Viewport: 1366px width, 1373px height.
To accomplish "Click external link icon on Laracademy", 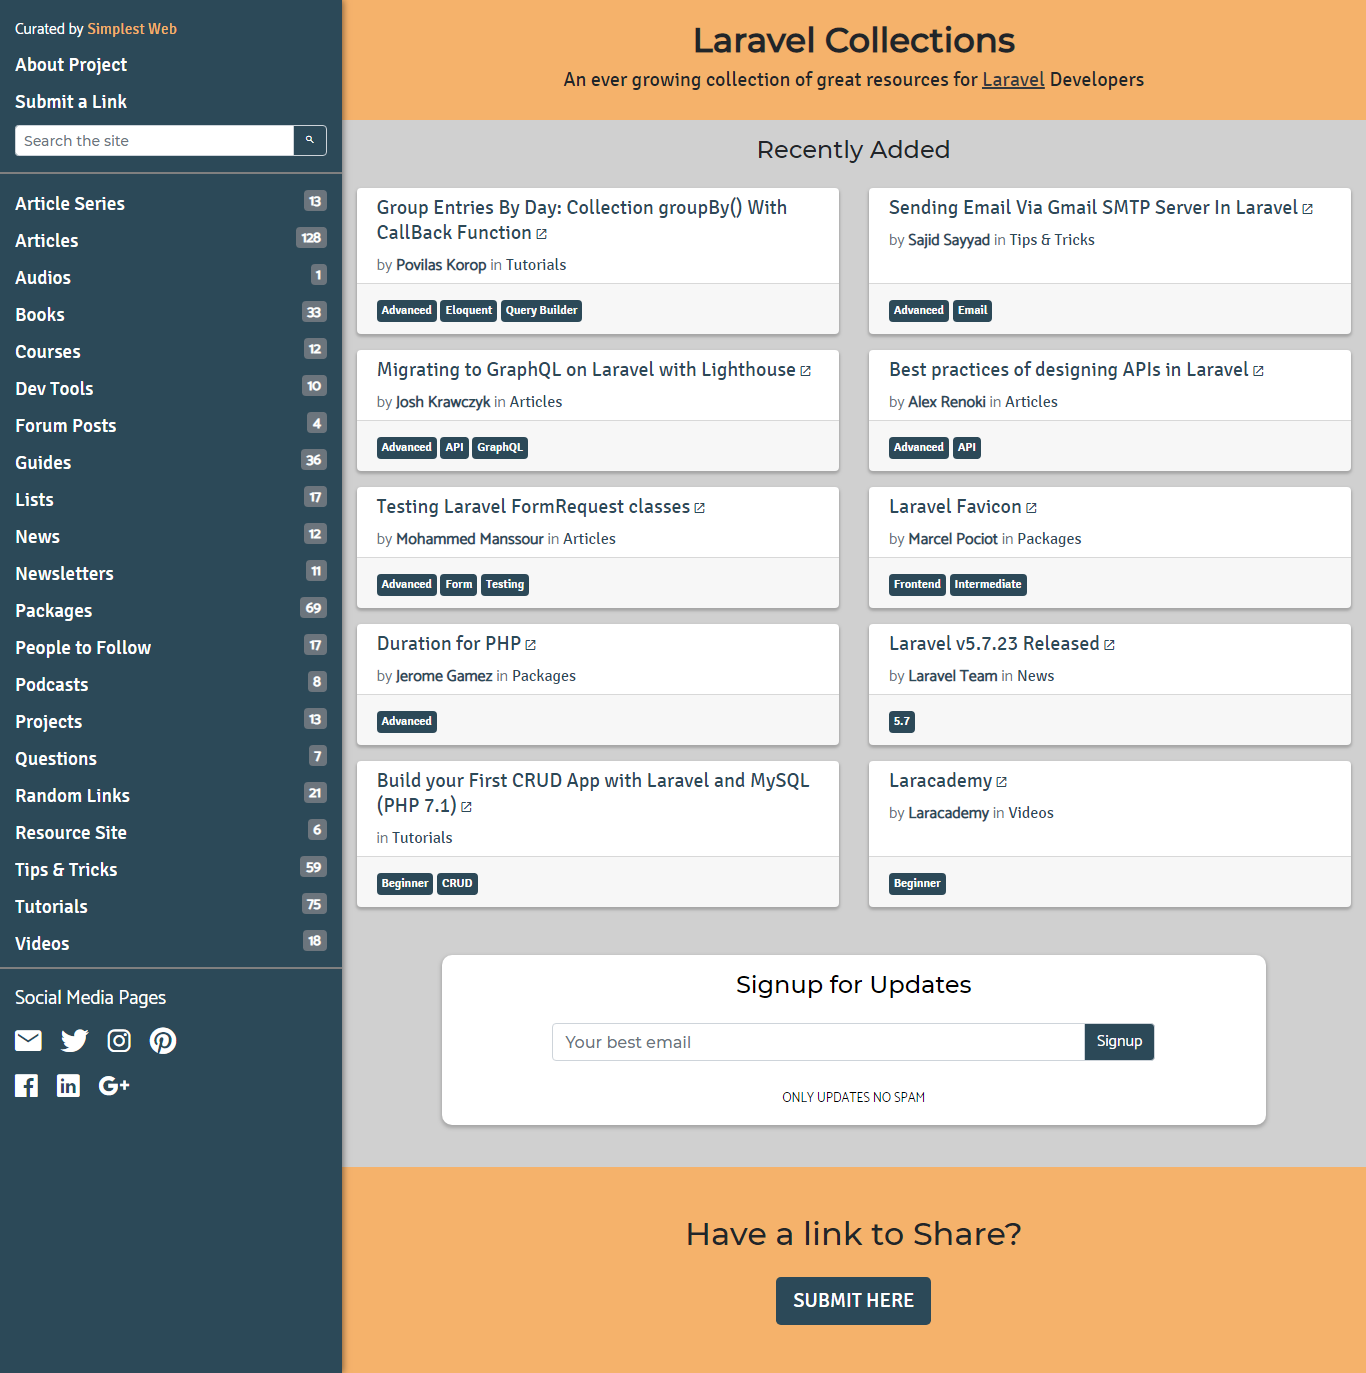I will 1001,781.
